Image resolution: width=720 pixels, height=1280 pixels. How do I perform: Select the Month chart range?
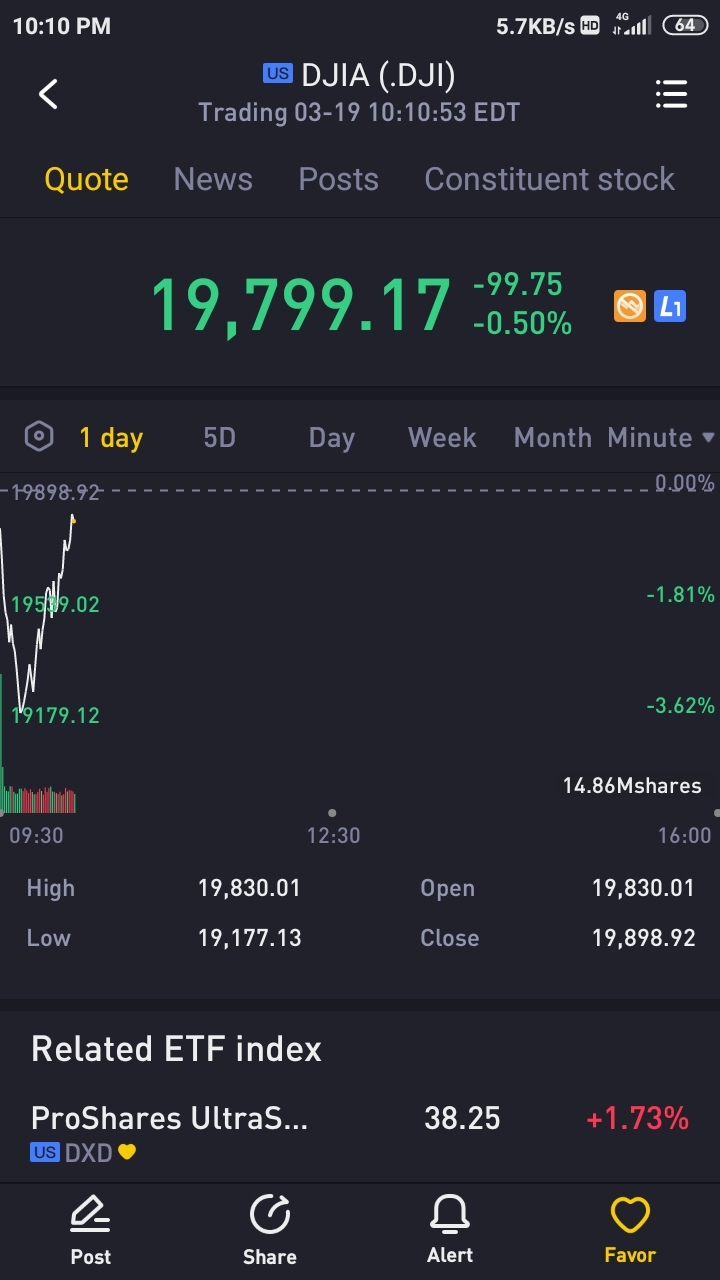point(552,438)
